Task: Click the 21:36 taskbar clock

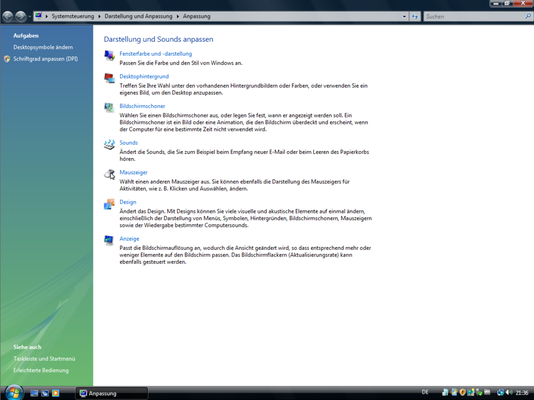Action: click(522, 393)
